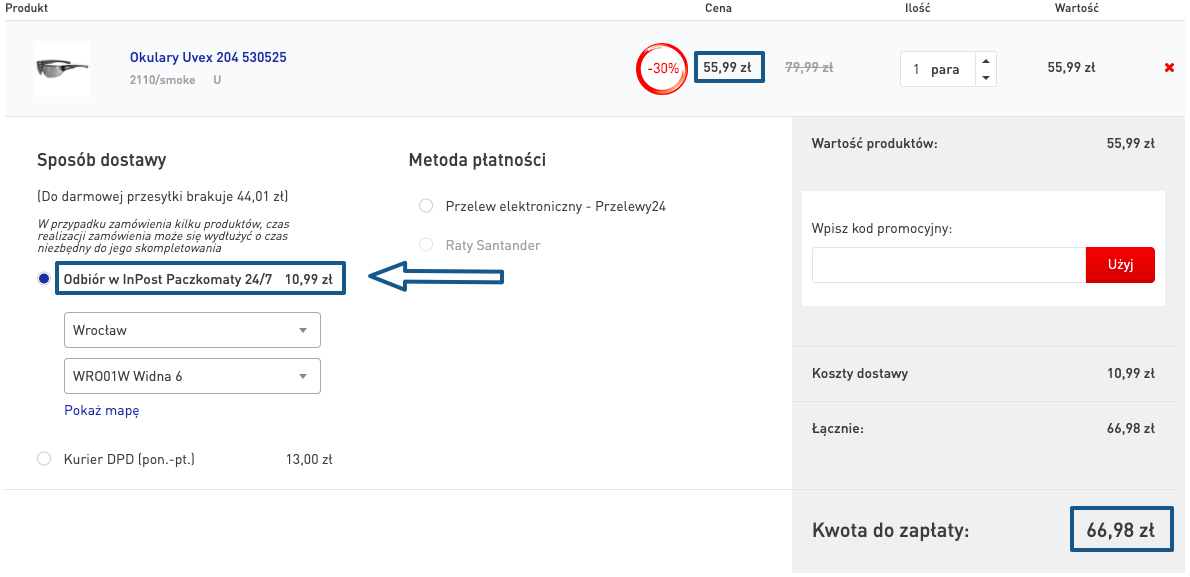
Task: Choose Kurier DPD delivery method
Action: (44, 459)
